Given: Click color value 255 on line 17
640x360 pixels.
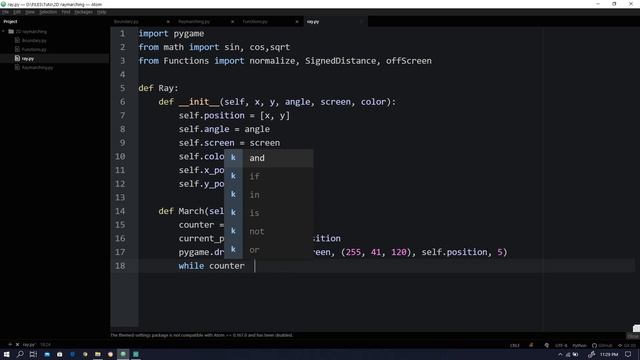Looking at the screenshot, I should [353, 252].
